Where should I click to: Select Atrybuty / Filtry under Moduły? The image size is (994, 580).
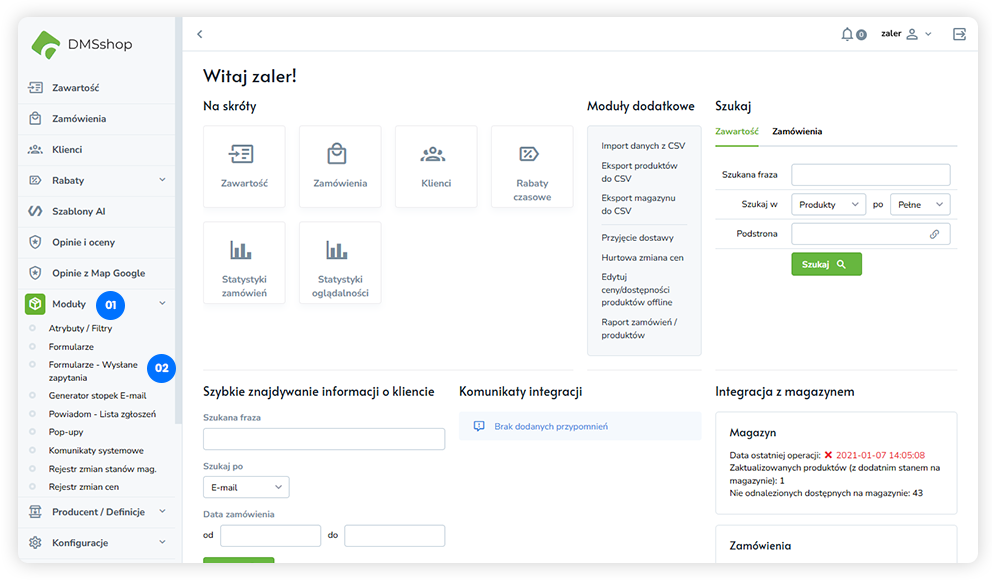80,328
